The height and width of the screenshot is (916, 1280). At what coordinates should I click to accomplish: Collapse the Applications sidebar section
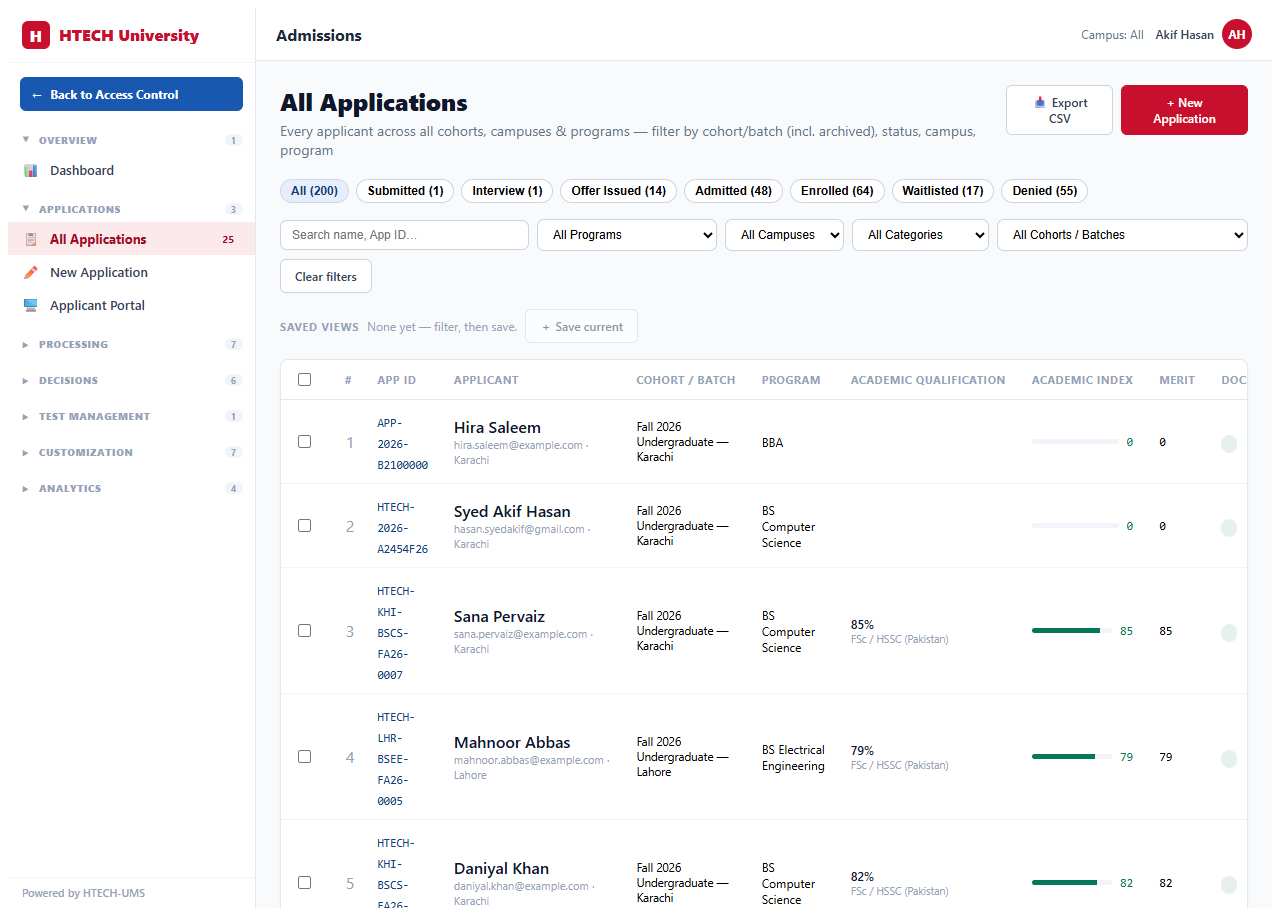tap(131, 209)
